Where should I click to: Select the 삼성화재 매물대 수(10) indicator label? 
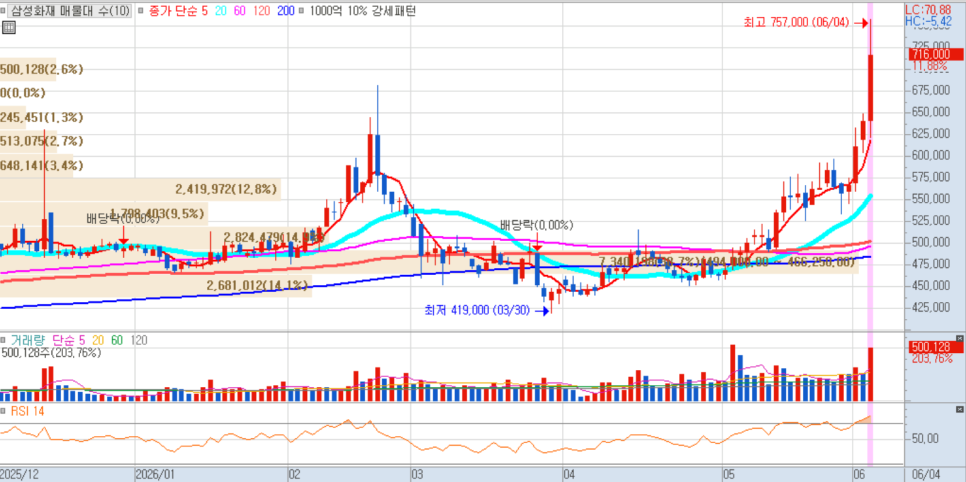point(71,10)
